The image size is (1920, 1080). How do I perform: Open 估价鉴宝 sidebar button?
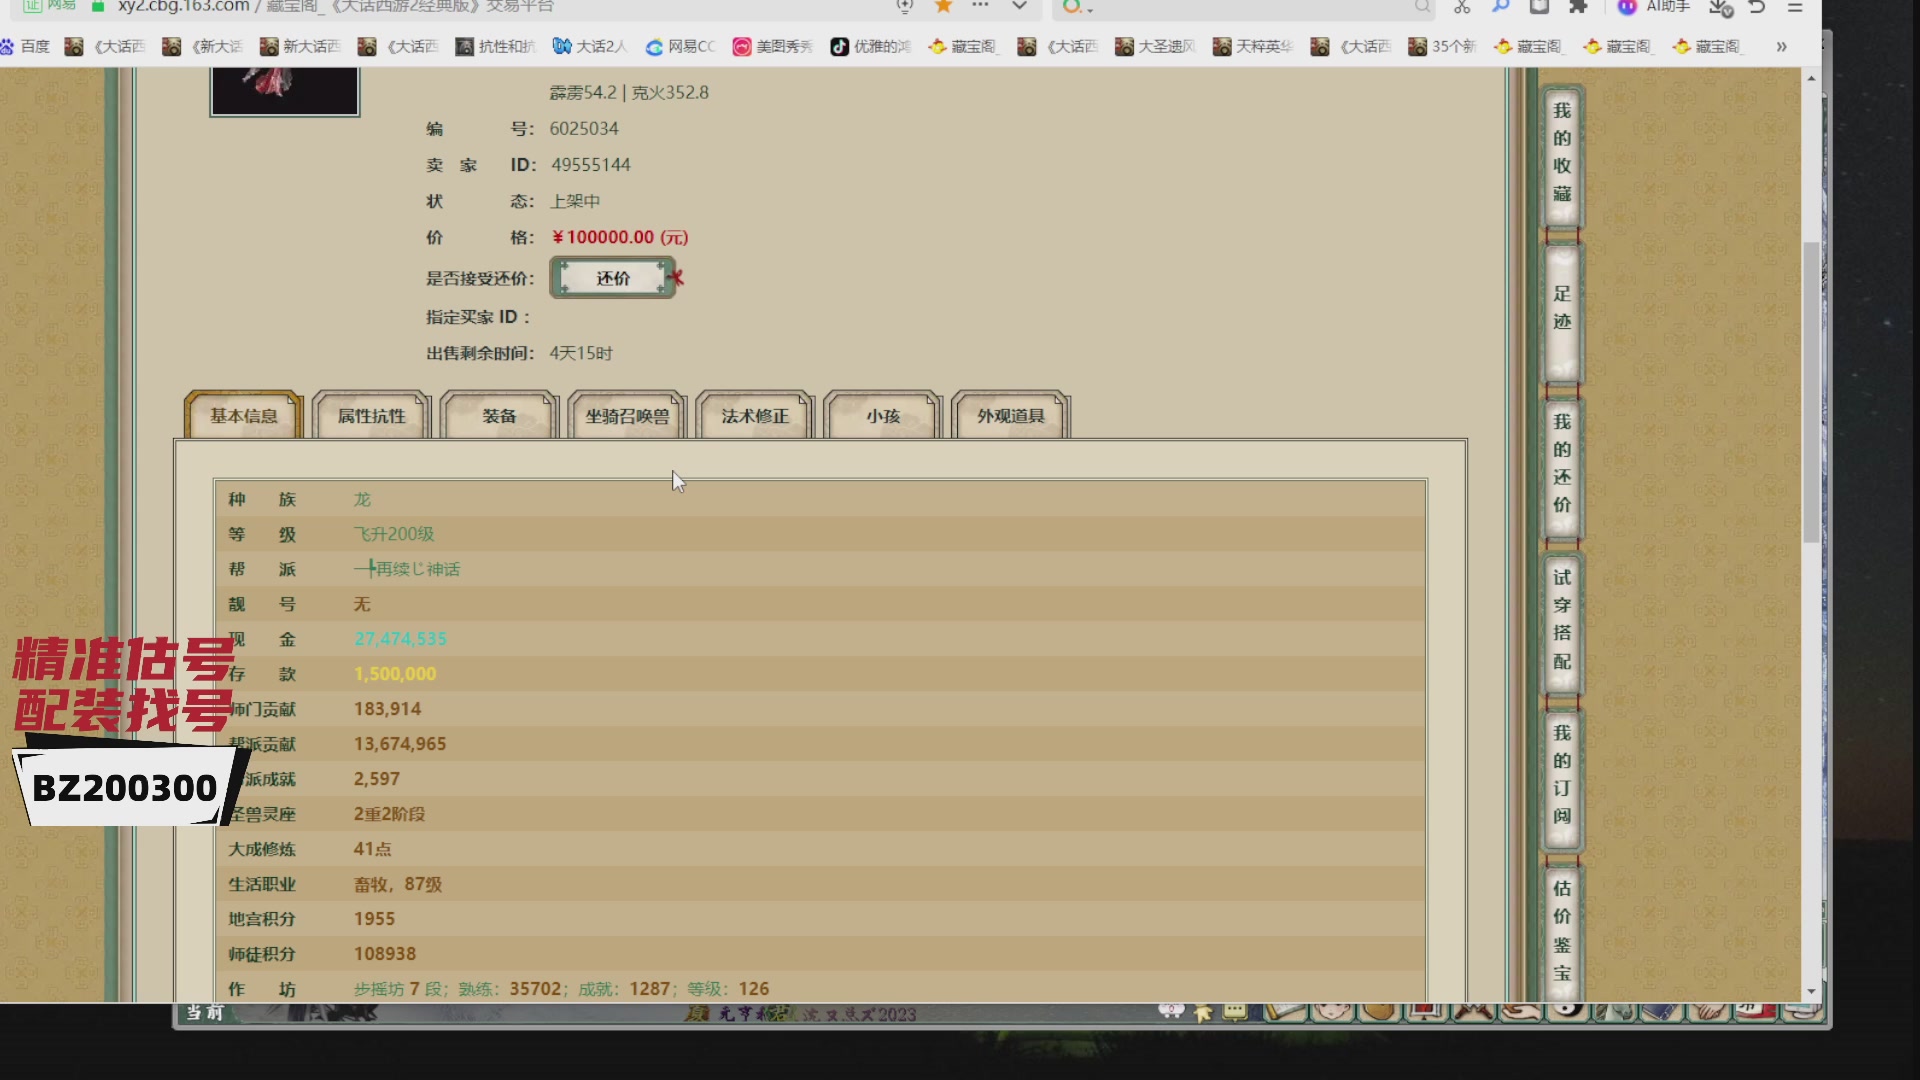click(1562, 930)
